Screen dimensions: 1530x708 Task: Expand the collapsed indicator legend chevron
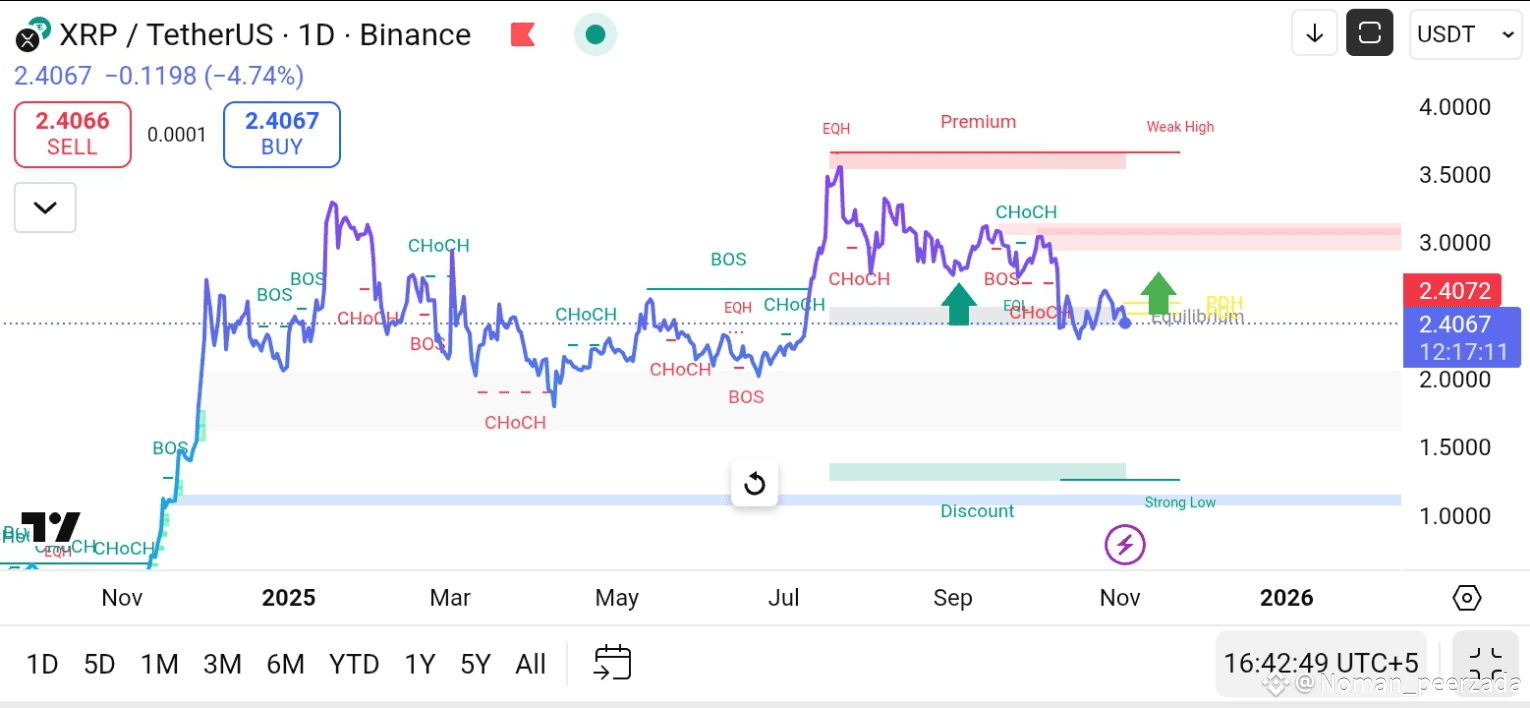45,208
